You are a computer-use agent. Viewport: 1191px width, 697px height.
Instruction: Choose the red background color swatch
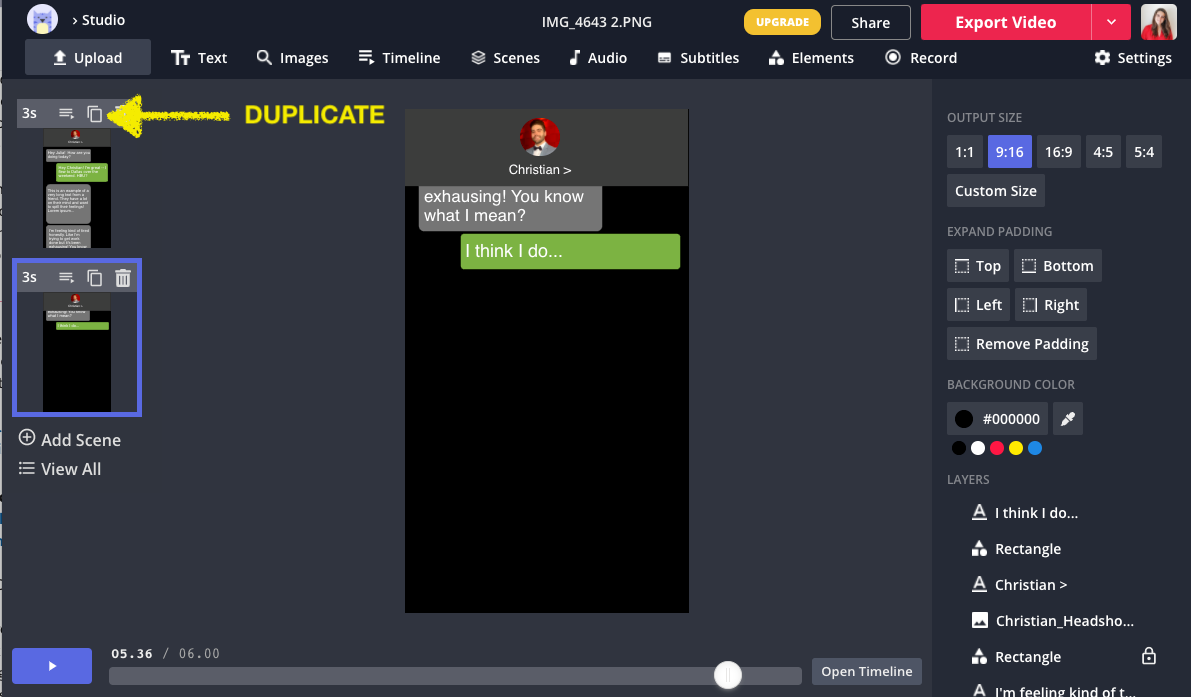click(x=997, y=448)
